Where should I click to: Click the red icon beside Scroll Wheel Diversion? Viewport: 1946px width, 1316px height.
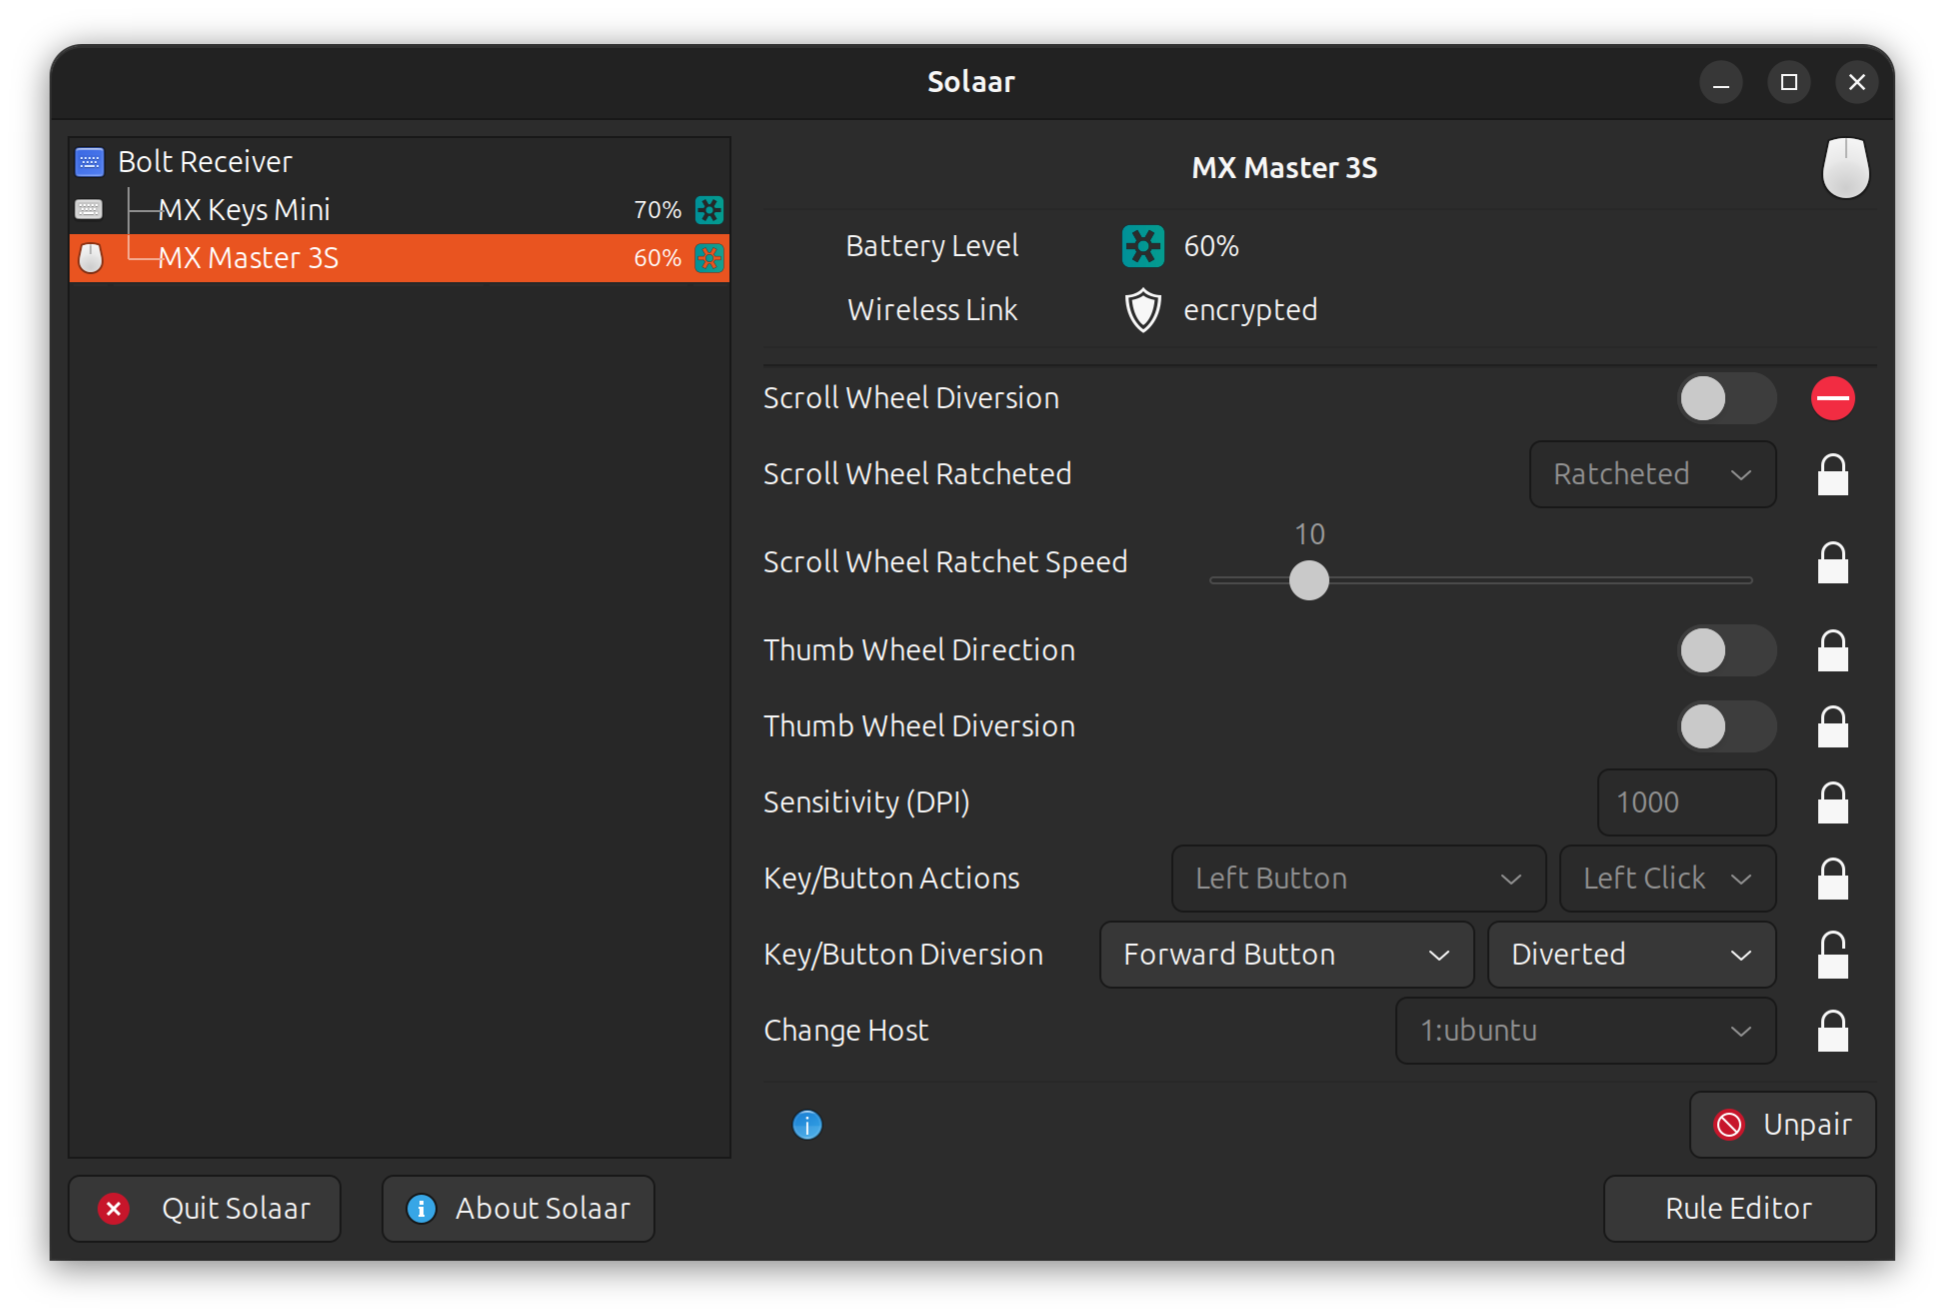tap(1832, 398)
